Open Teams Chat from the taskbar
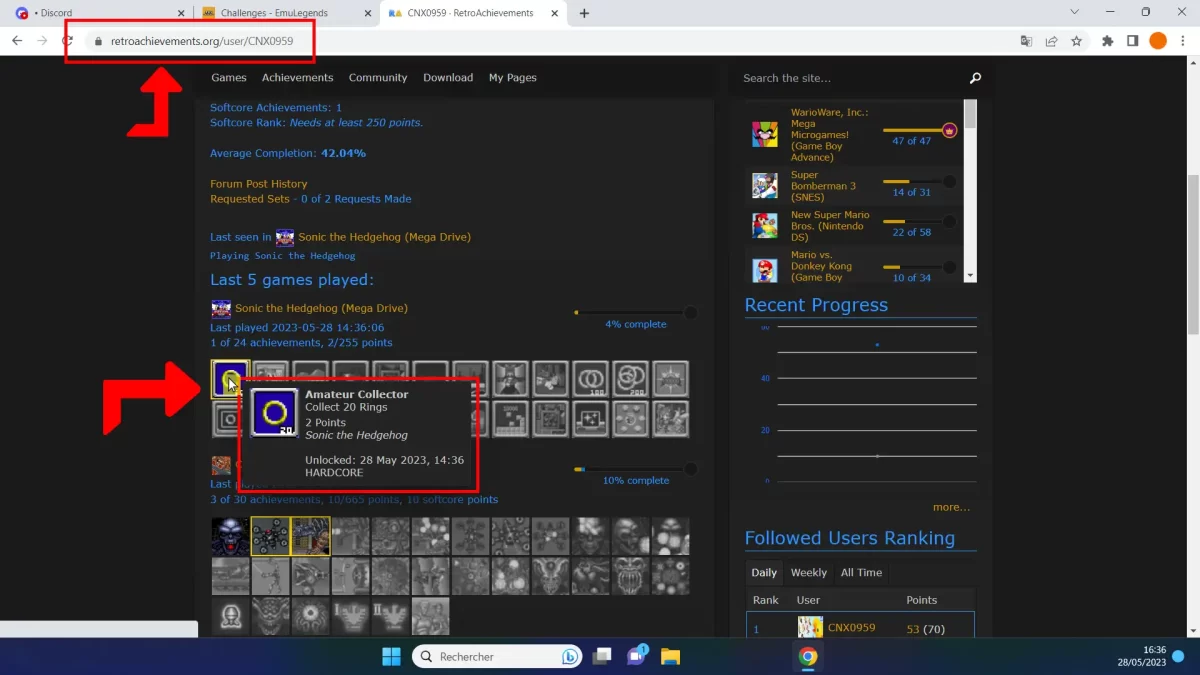Viewport: 1200px width, 675px height. click(636, 656)
